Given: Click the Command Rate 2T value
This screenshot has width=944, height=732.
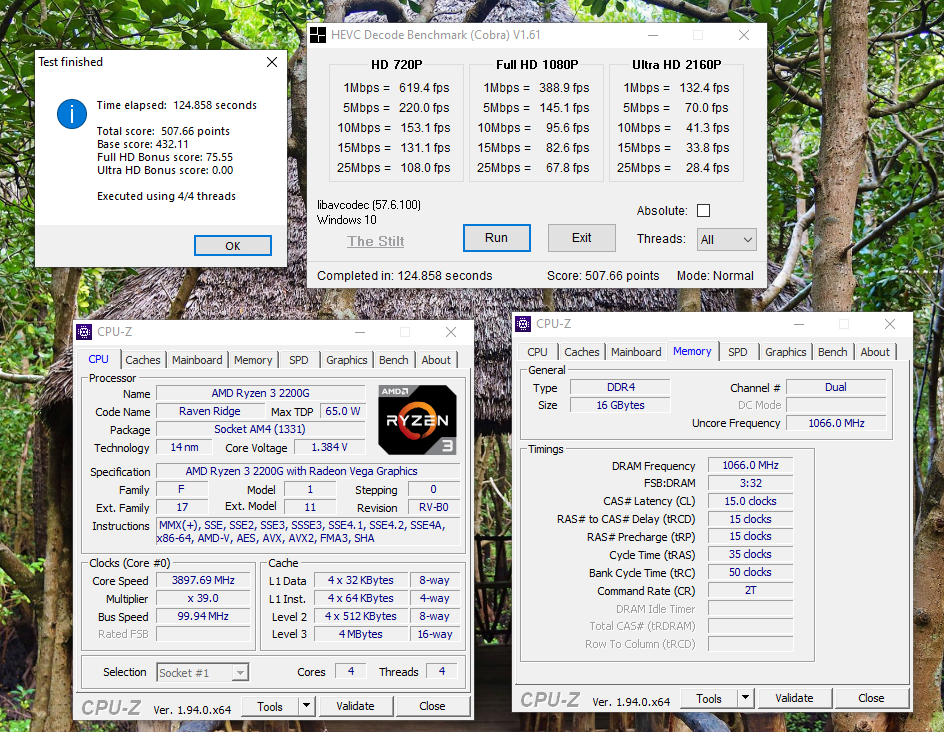Looking at the screenshot, I should point(750,591).
